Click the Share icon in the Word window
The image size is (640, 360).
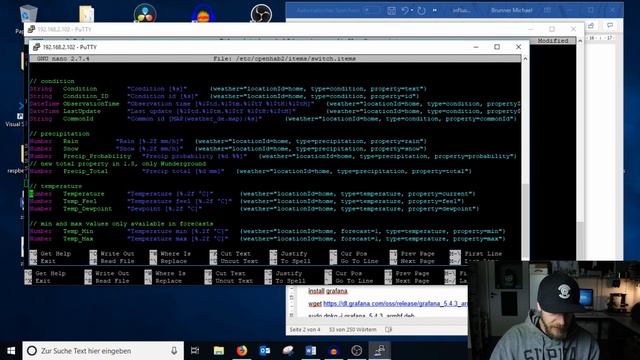pyautogui.click(x=591, y=26)
